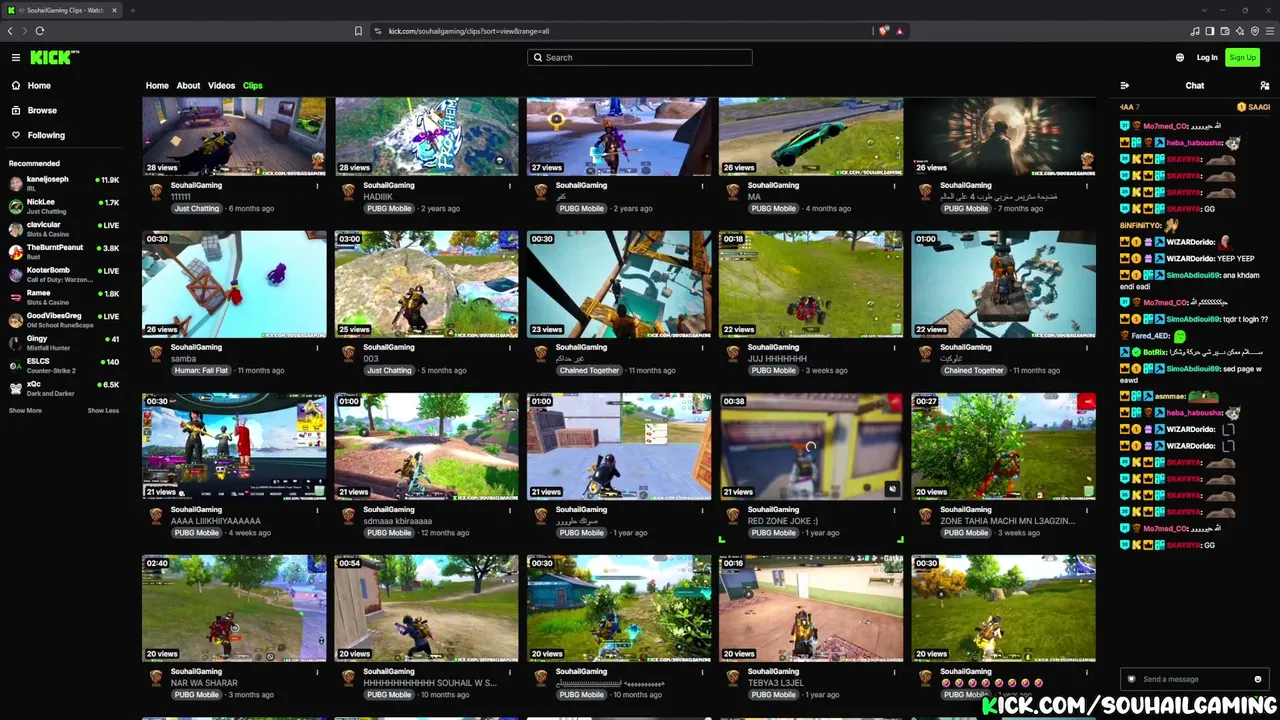Open KooterBomb channel in Recommended list
1280x720 pixels.
point(64,274)
